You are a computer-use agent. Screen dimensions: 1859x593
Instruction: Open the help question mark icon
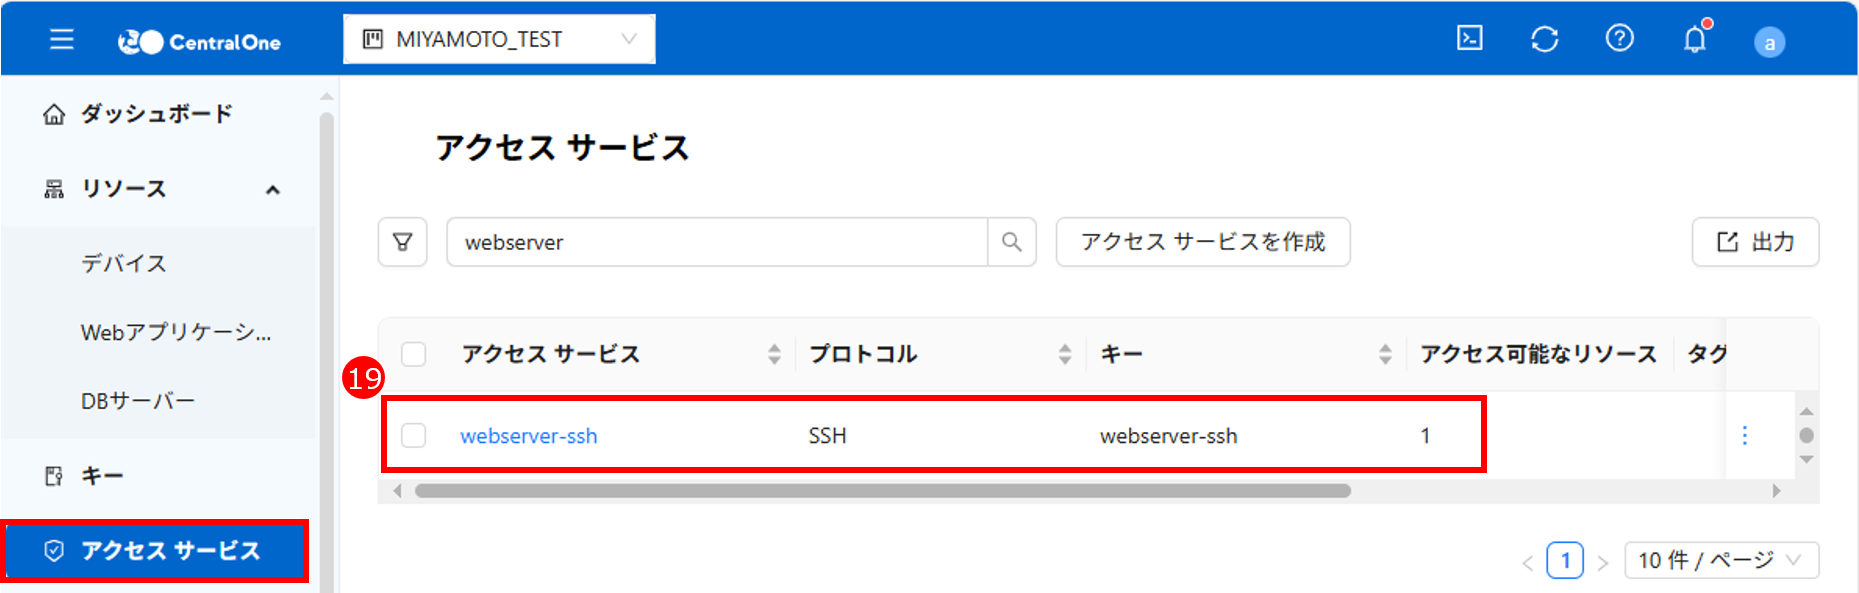1619,39
